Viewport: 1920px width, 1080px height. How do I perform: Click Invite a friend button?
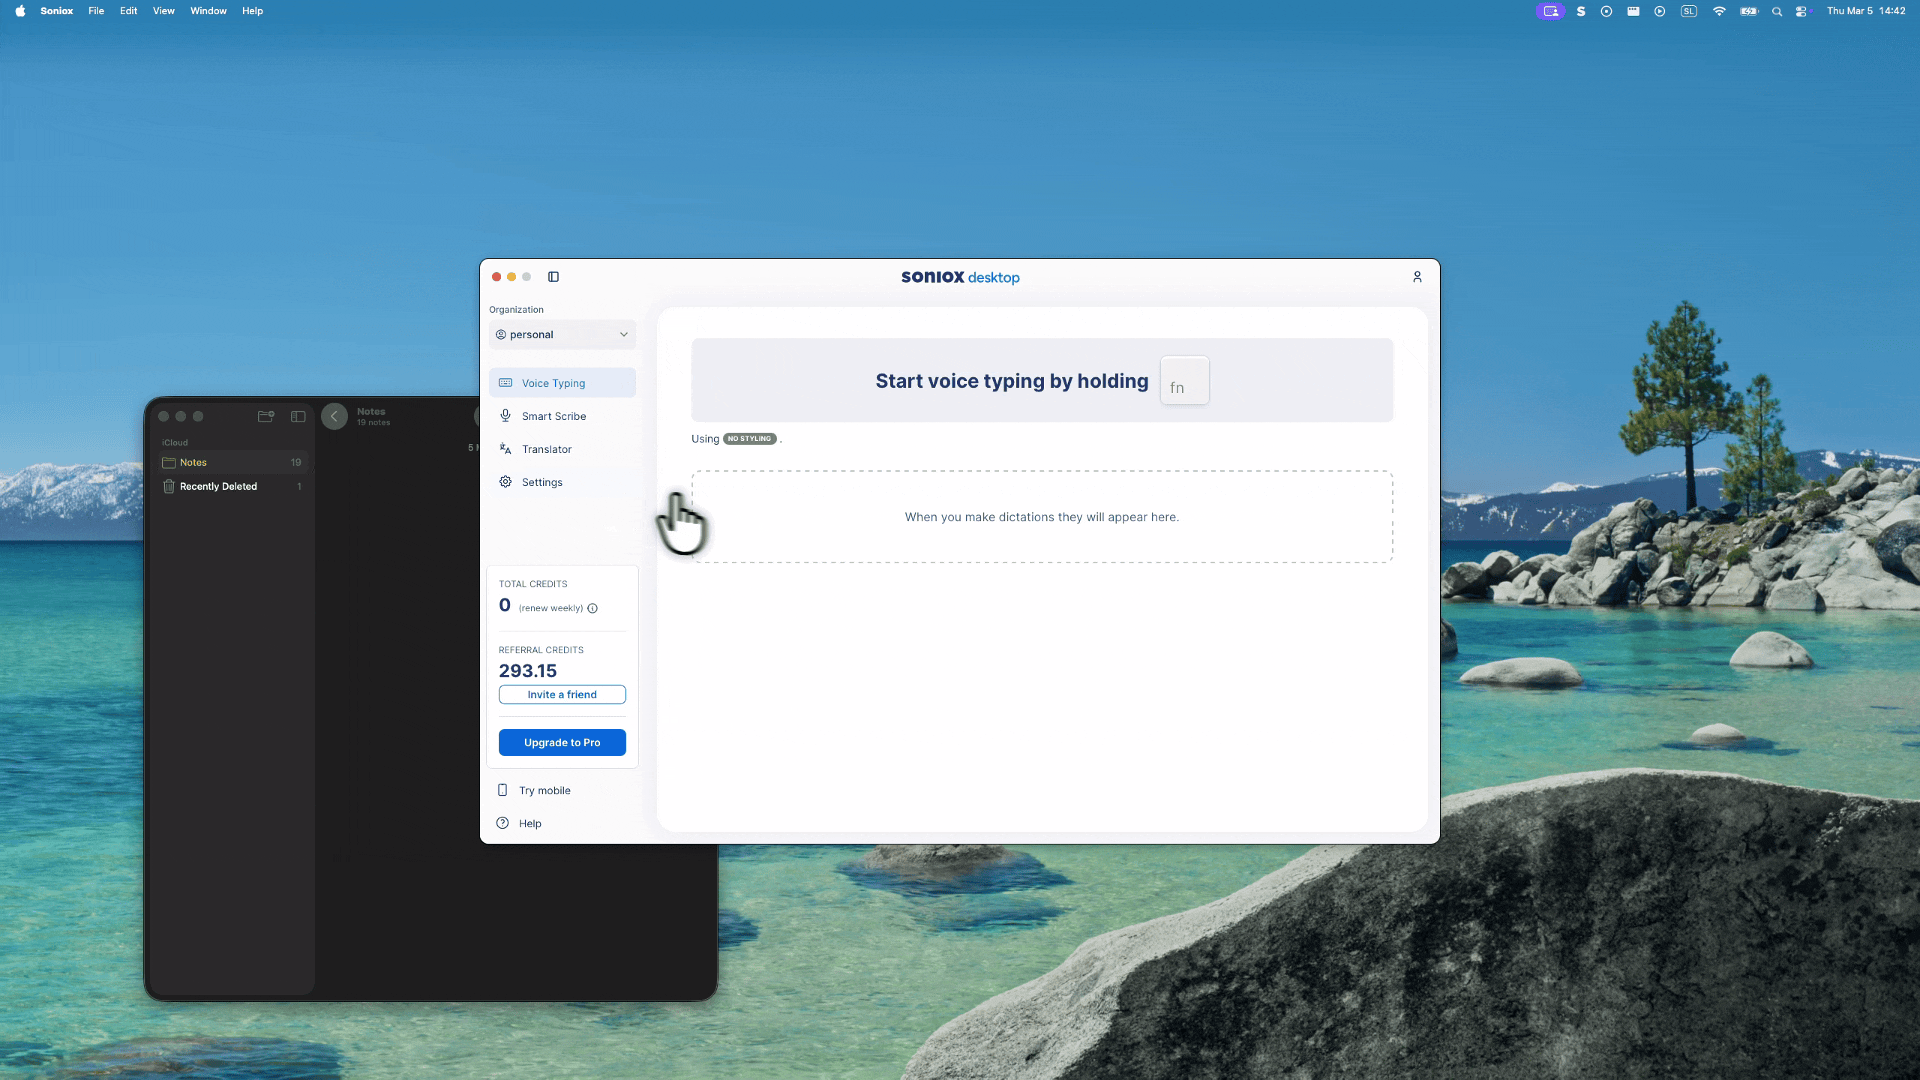point(562,695)
